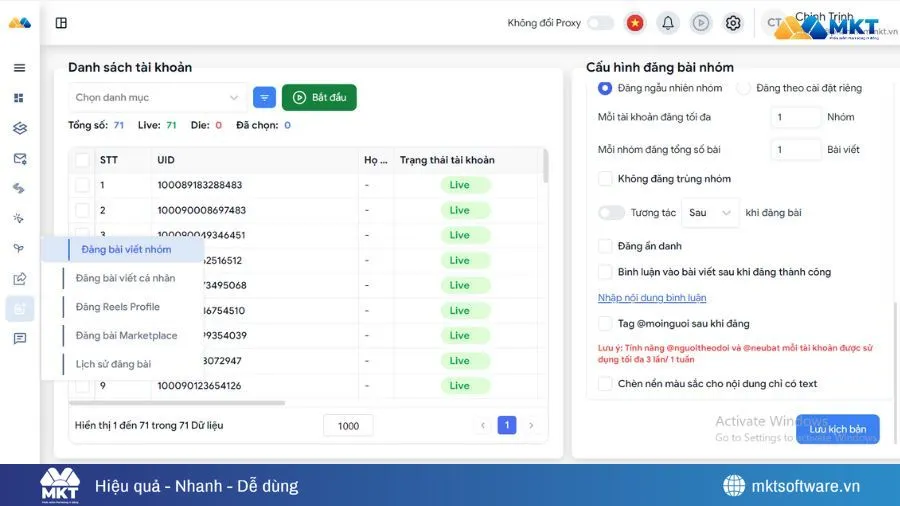Image resolution: width=900 pixels, height=506 pixels.
Task: Open the sync arrows sidebar icon
Action: point(19,188)
